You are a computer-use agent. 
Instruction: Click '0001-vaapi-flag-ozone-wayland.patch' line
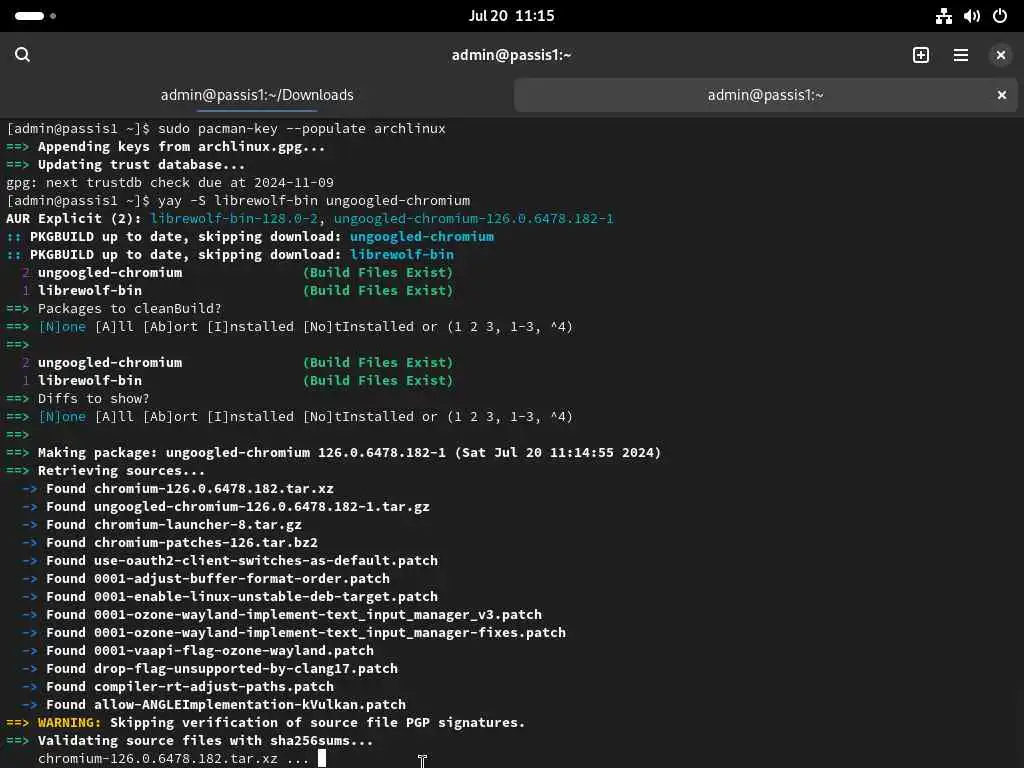(x=198, y=650)
